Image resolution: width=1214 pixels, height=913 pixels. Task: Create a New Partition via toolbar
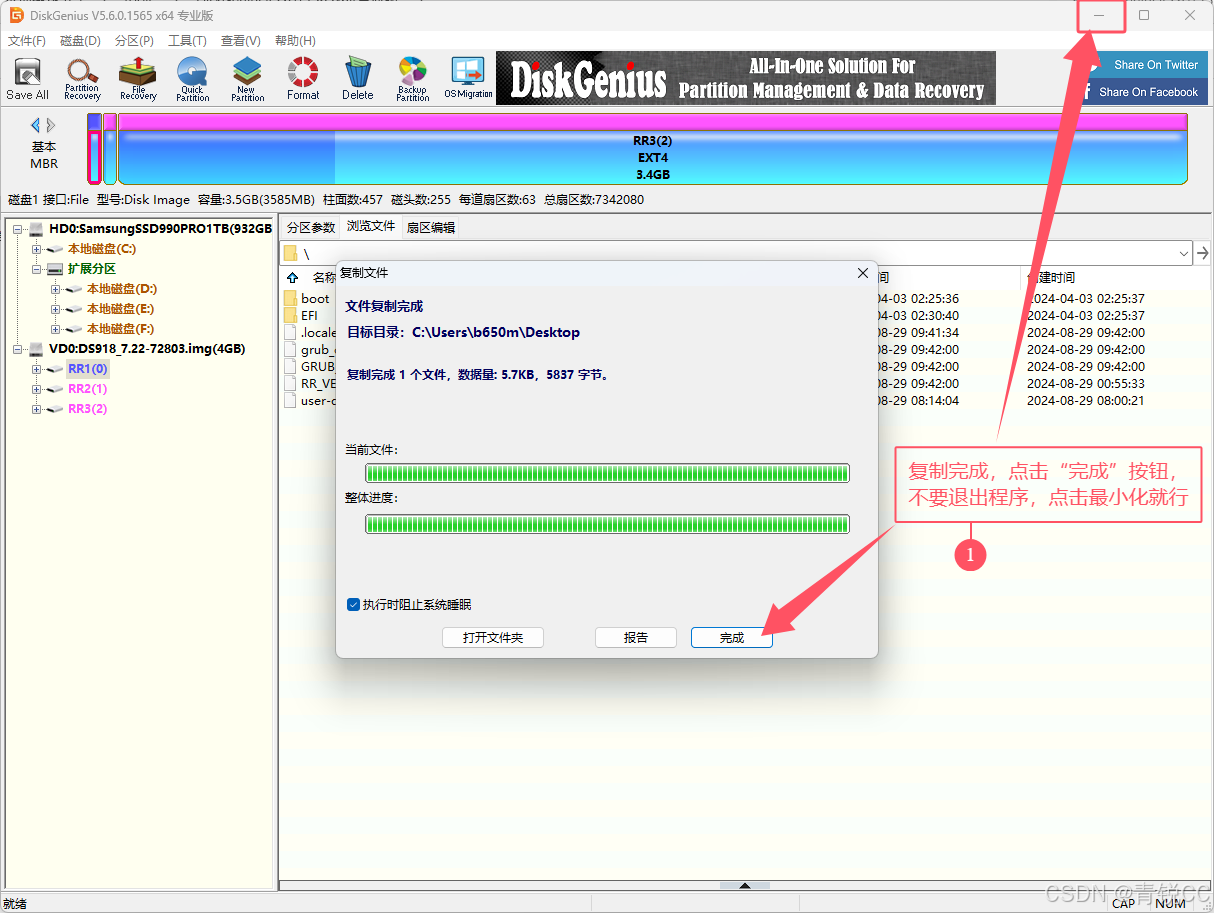click(247, 79)
